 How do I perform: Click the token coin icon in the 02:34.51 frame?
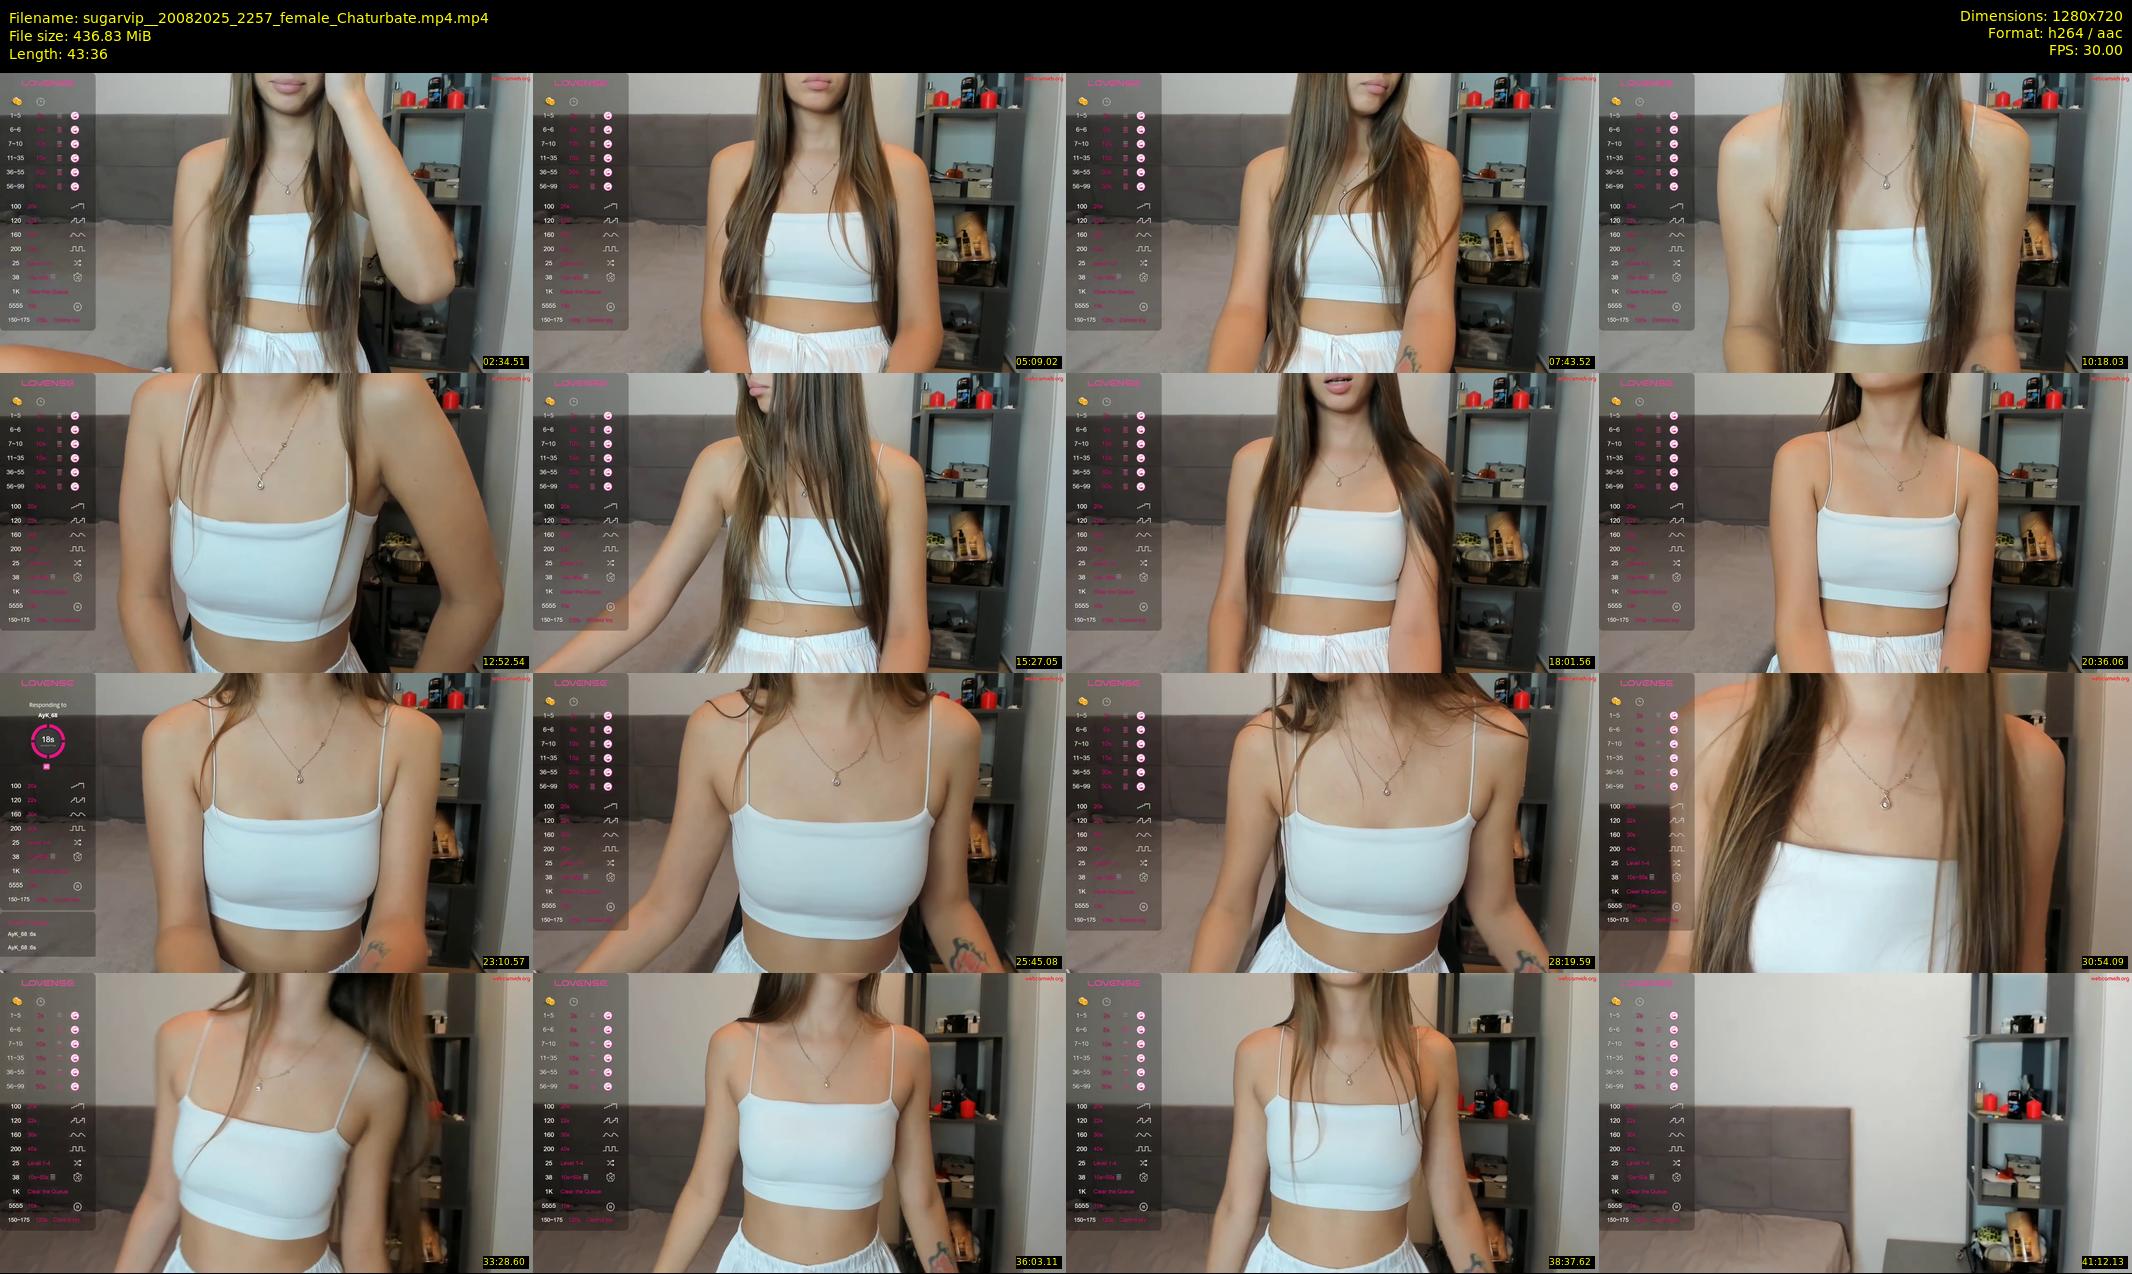pos(17,101)
